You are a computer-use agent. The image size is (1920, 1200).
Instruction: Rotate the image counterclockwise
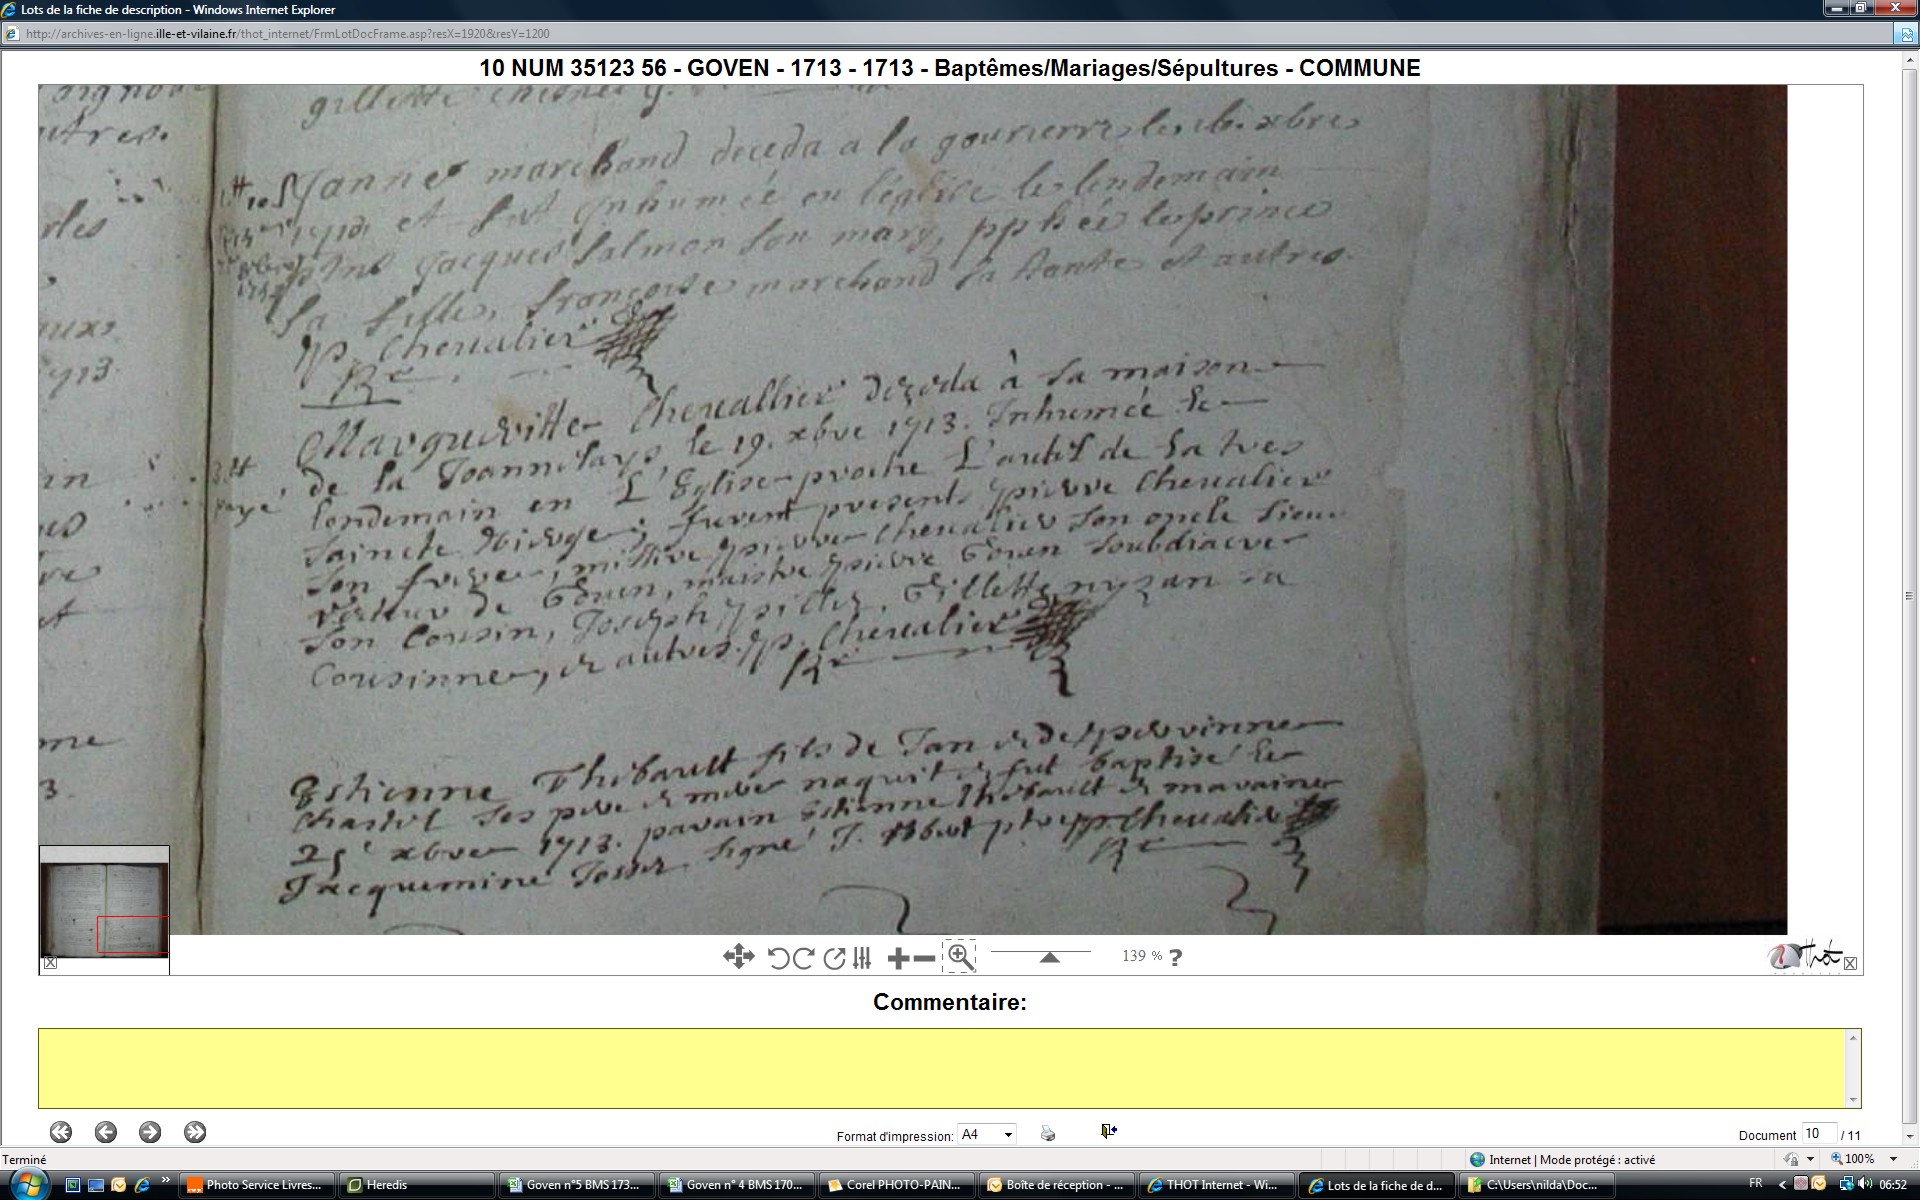click(778, 958)
